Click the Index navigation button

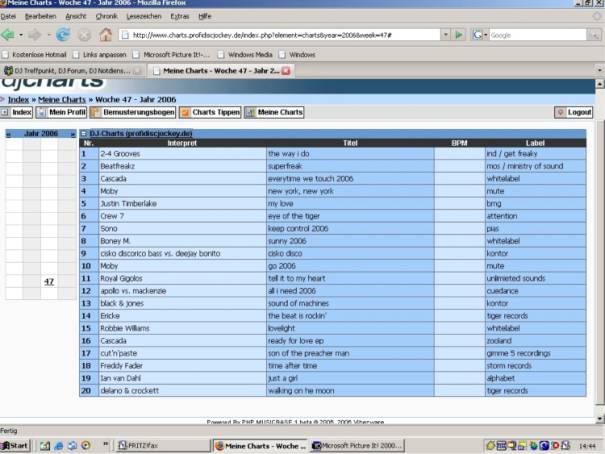[17, 112]
